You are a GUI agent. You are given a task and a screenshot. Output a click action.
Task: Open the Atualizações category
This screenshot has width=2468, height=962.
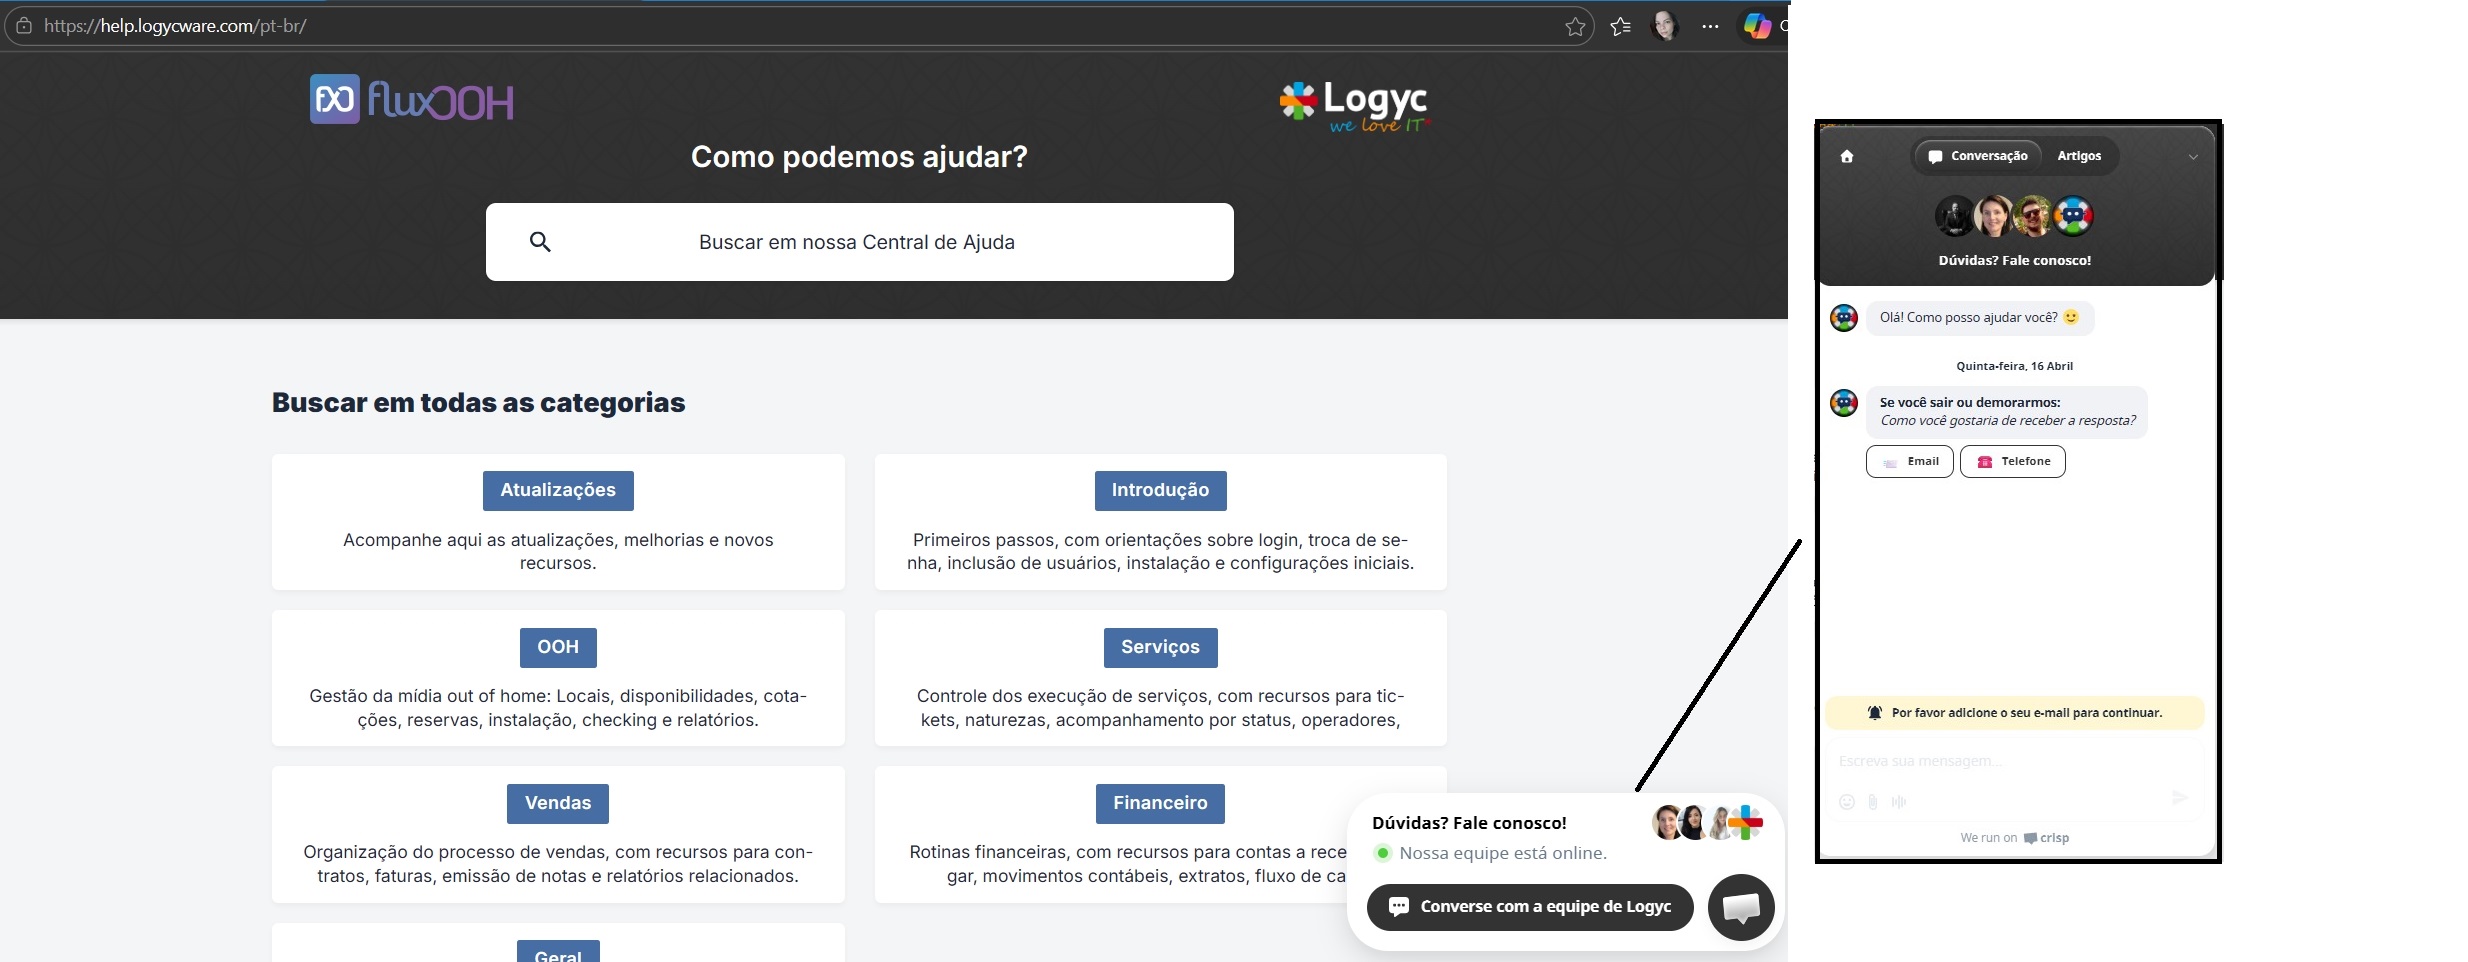(x=558, y=490)
